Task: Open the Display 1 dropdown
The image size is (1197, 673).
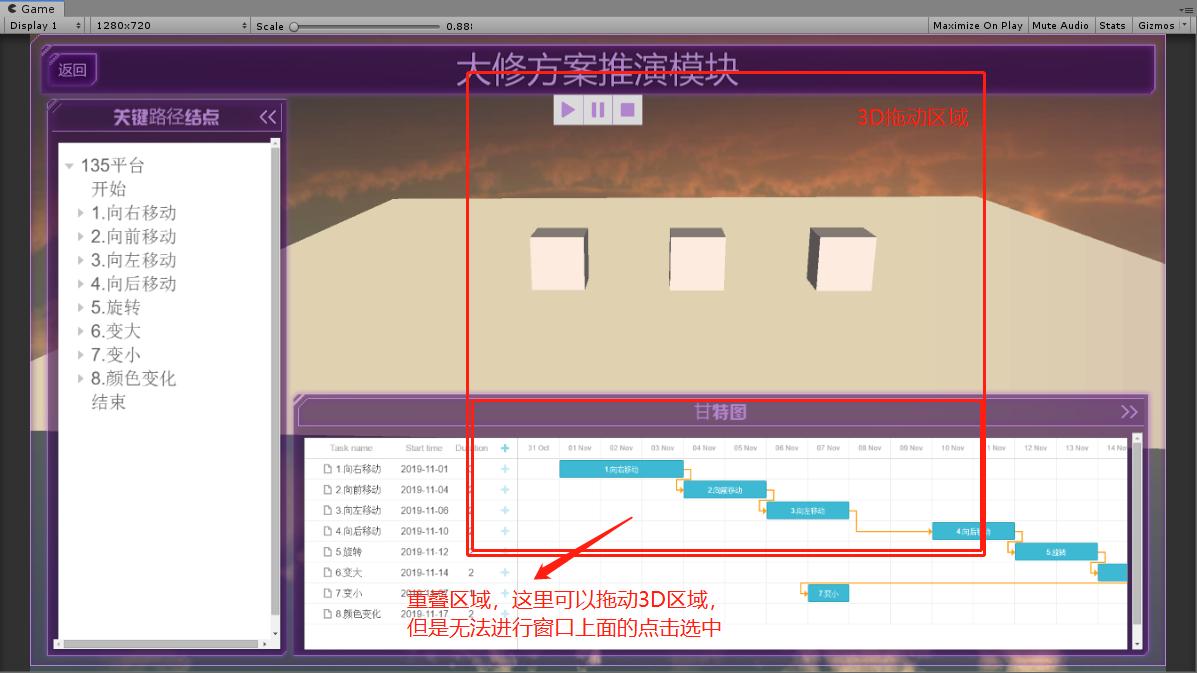Action: pyautogui.click(x=44, y=25)
